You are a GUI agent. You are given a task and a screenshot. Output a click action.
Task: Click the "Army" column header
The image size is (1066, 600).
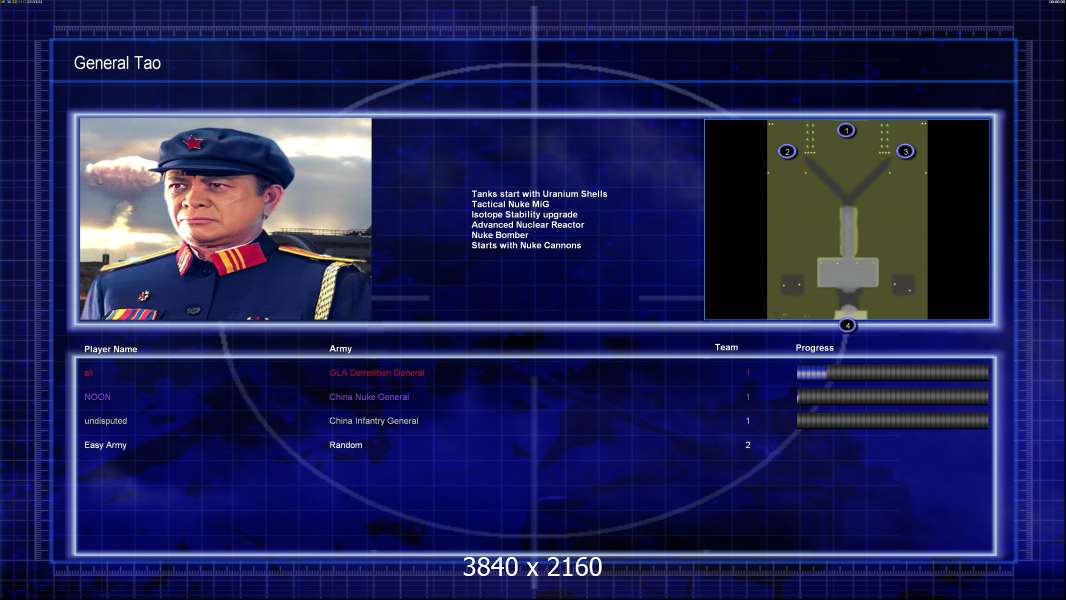pyautogui.click(x=341, y=349)
